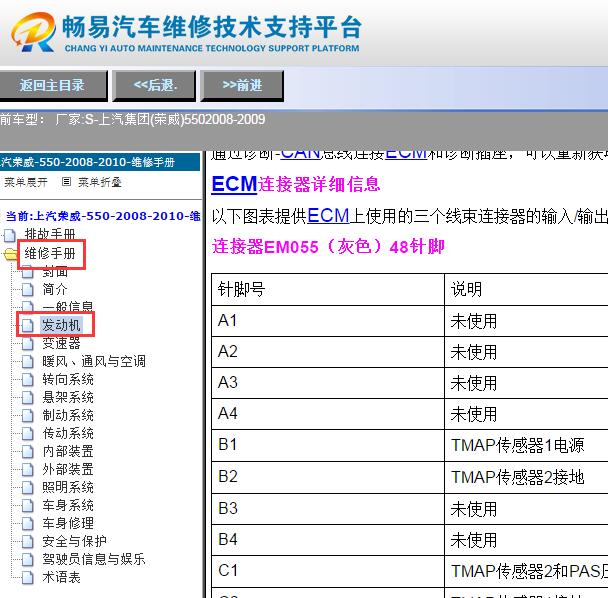Follow ECM link in 连接器详细信息 heading
This screenshot has height=598, width=608.
pyautogui.click(x=234, y=184)
